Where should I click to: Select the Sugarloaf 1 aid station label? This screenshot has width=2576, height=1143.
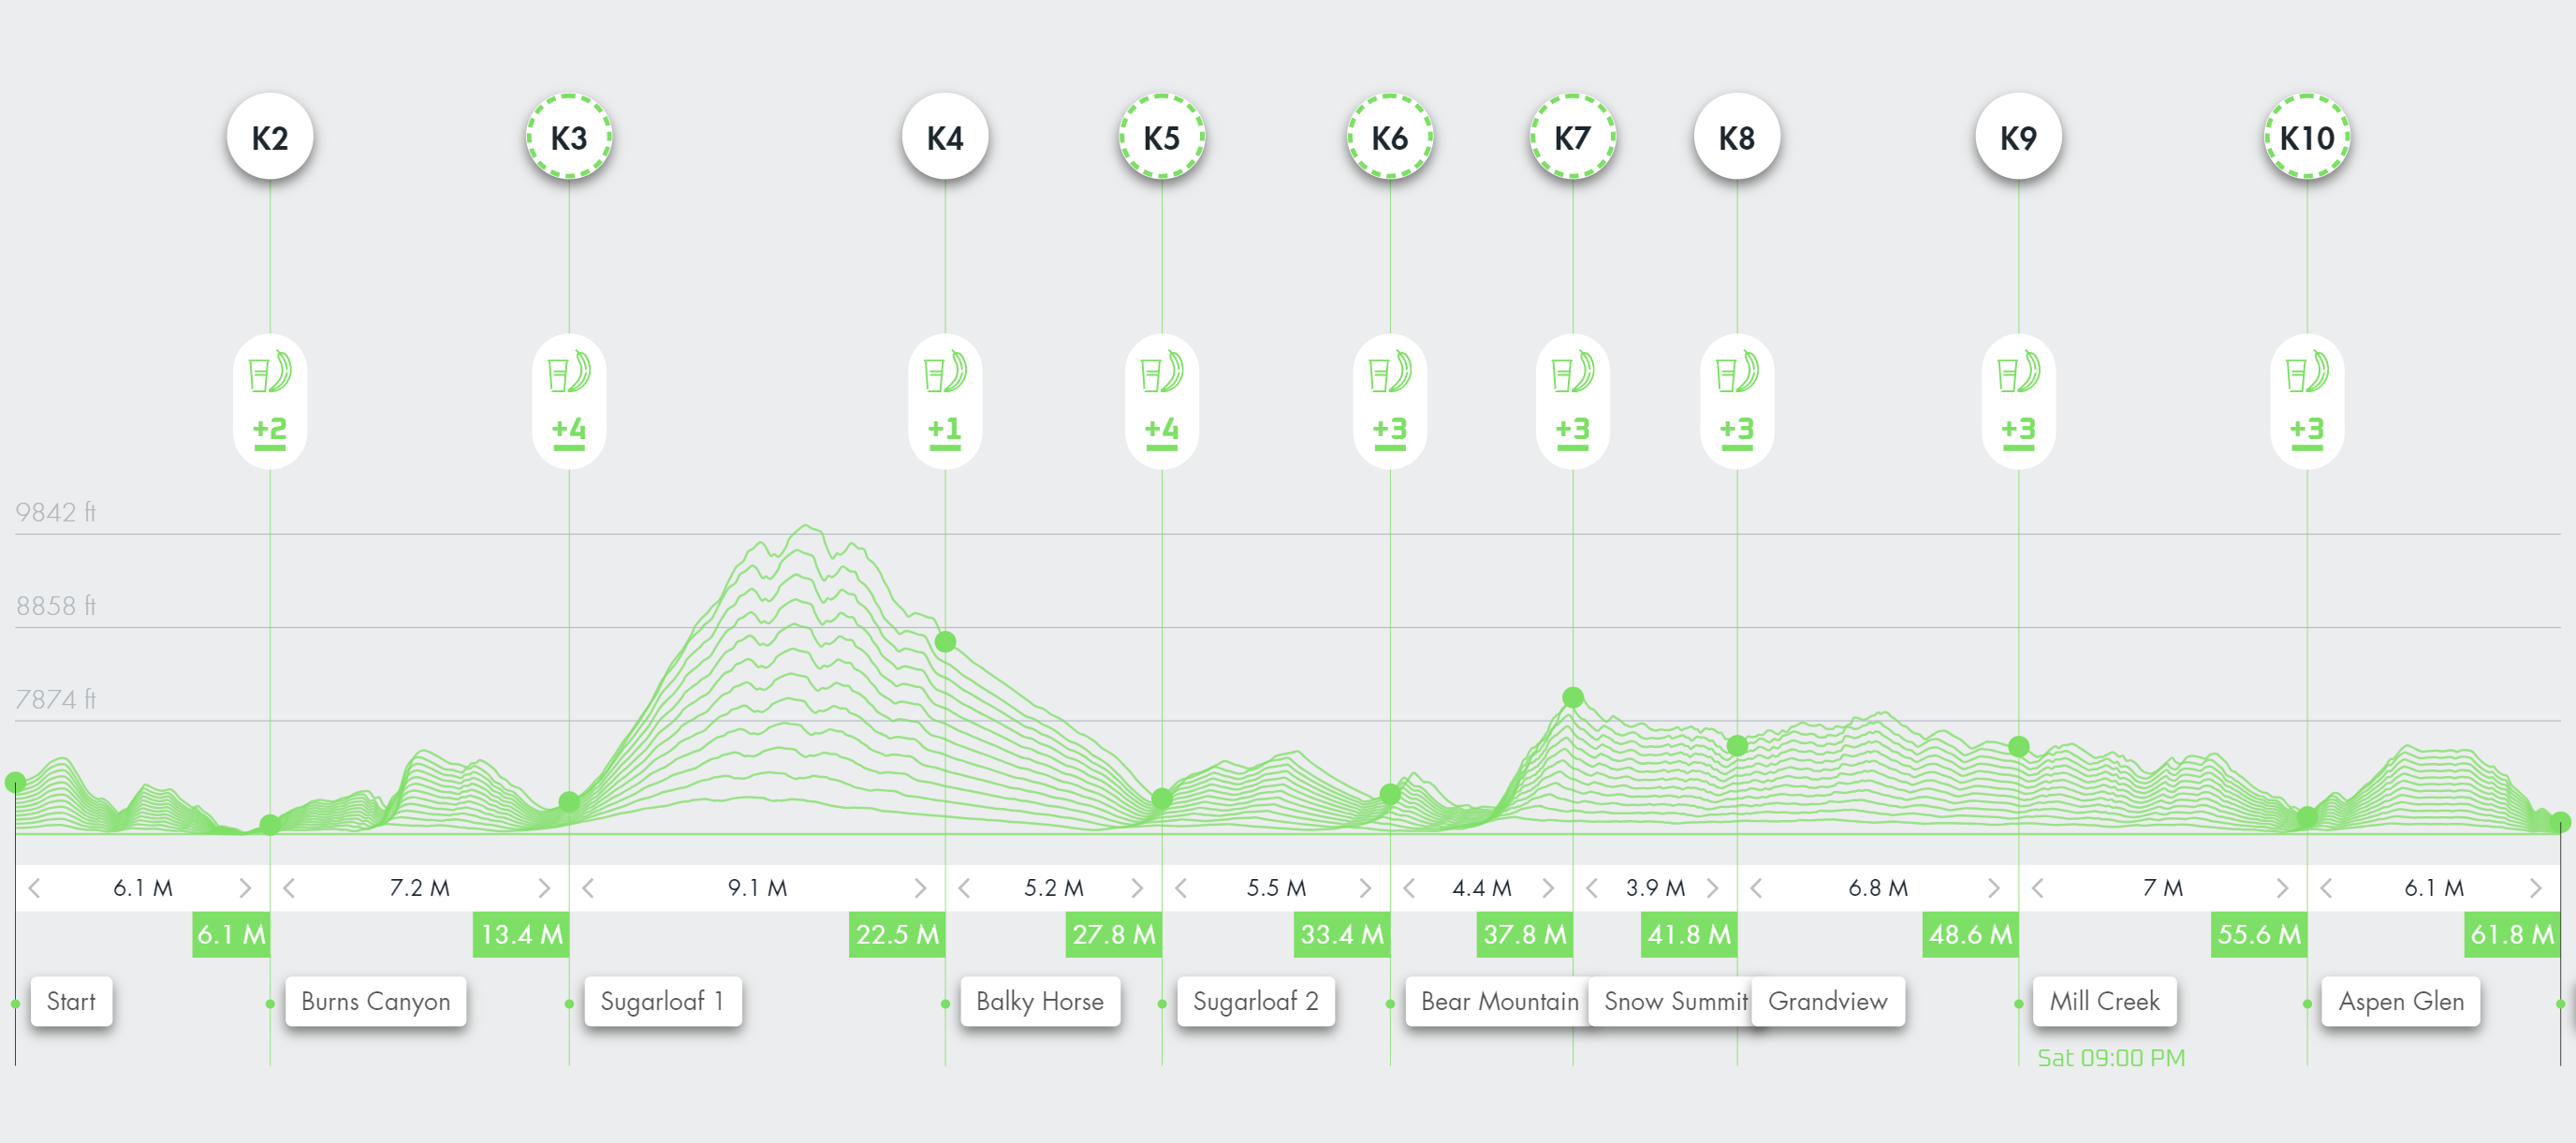click(662, 1002)
